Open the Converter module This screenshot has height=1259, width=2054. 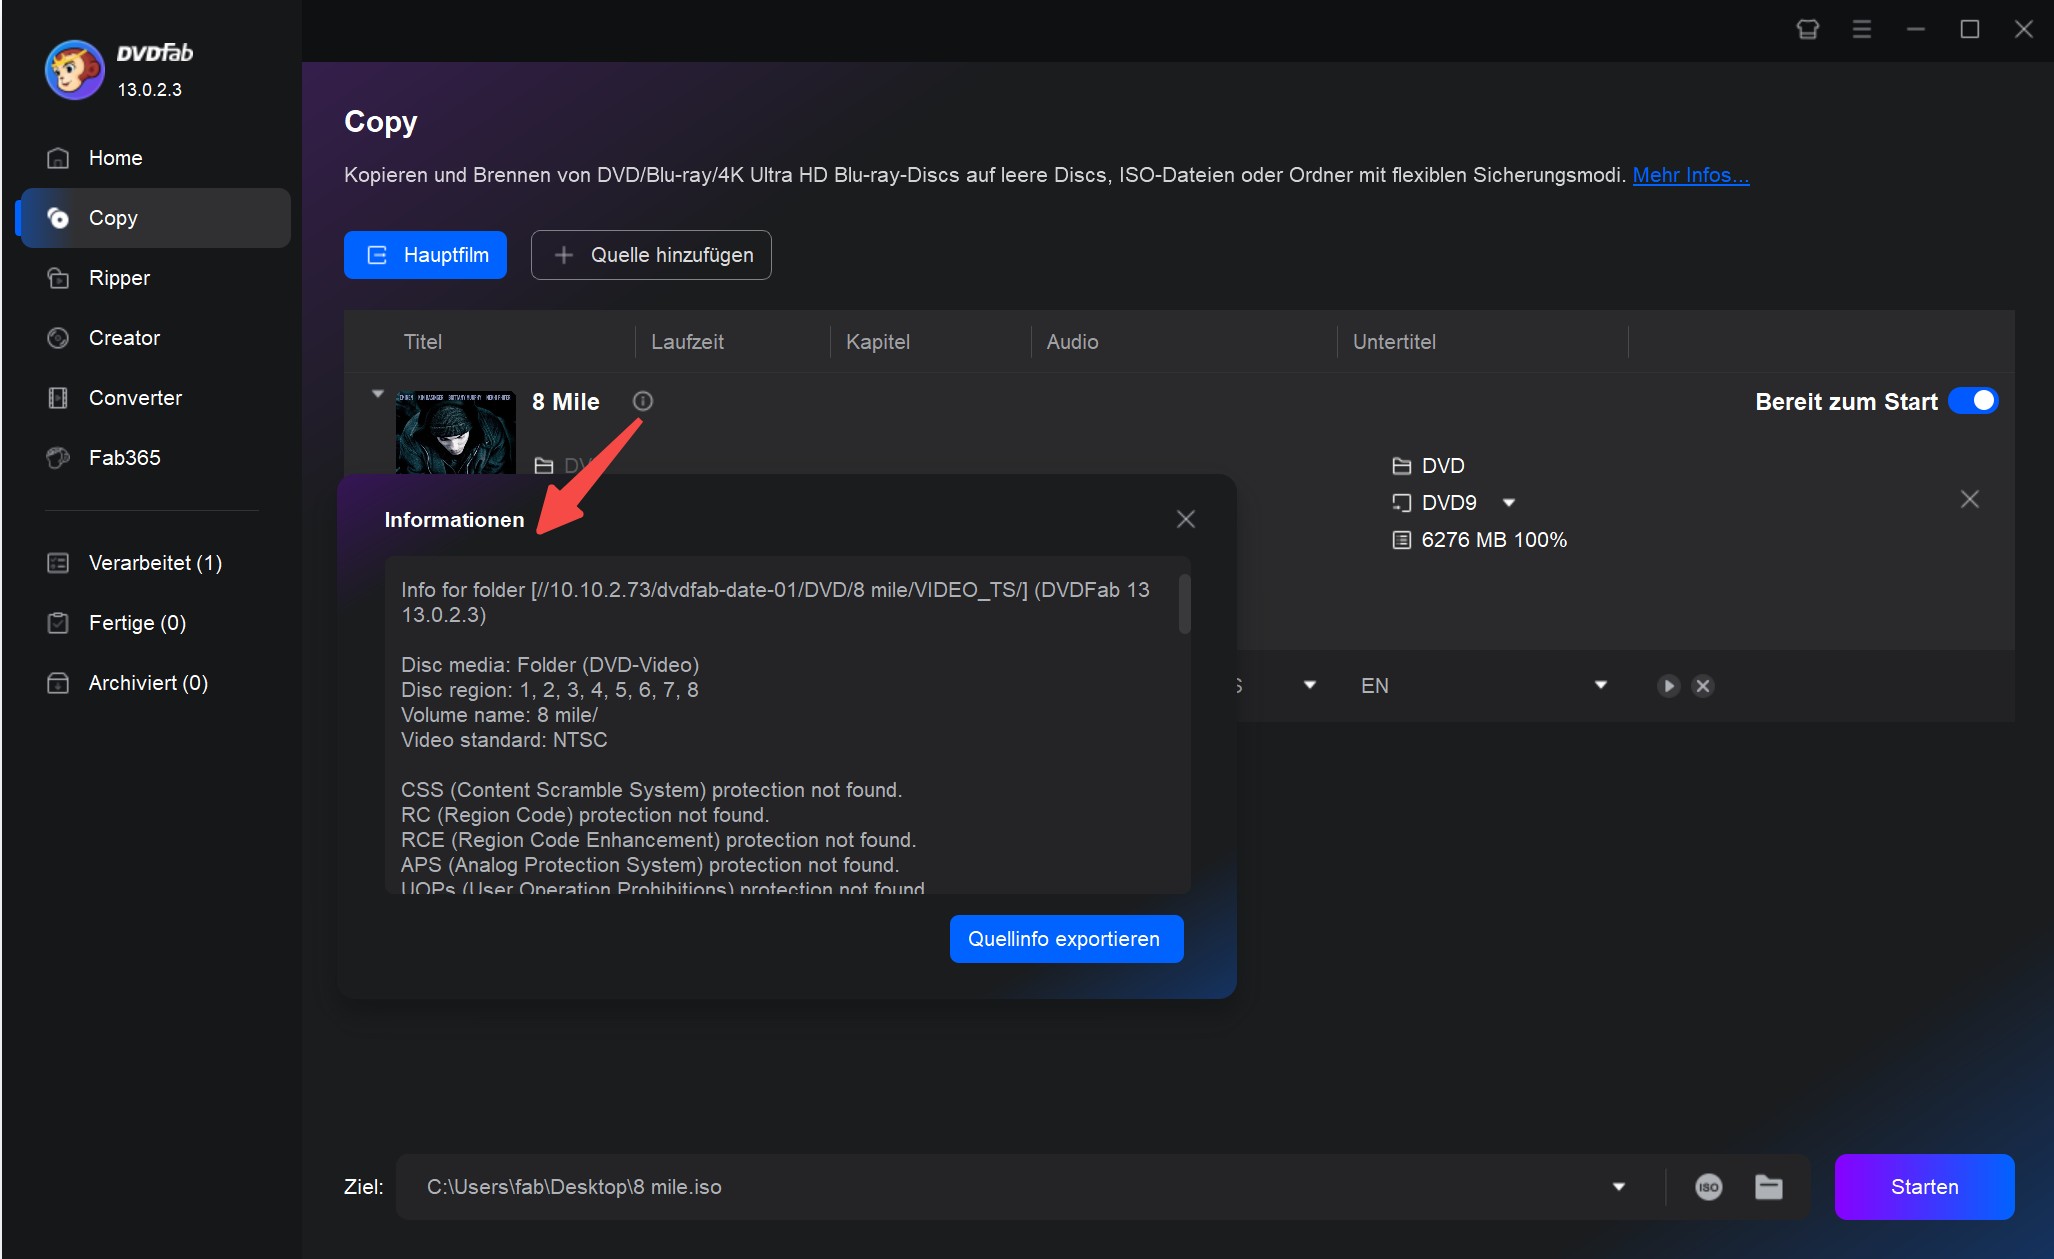(x=135, y=398)
